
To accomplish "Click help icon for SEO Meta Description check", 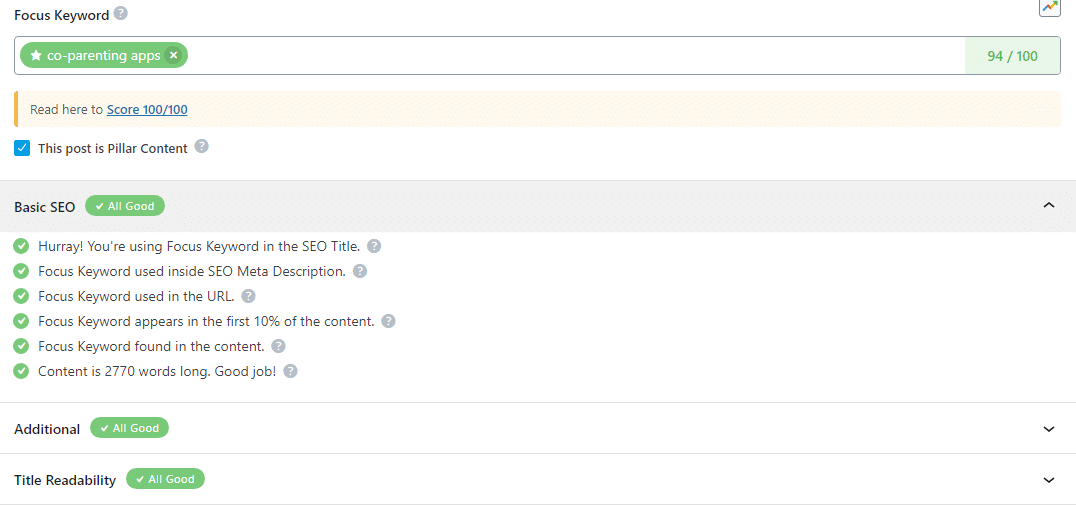I will click(360, 271).
